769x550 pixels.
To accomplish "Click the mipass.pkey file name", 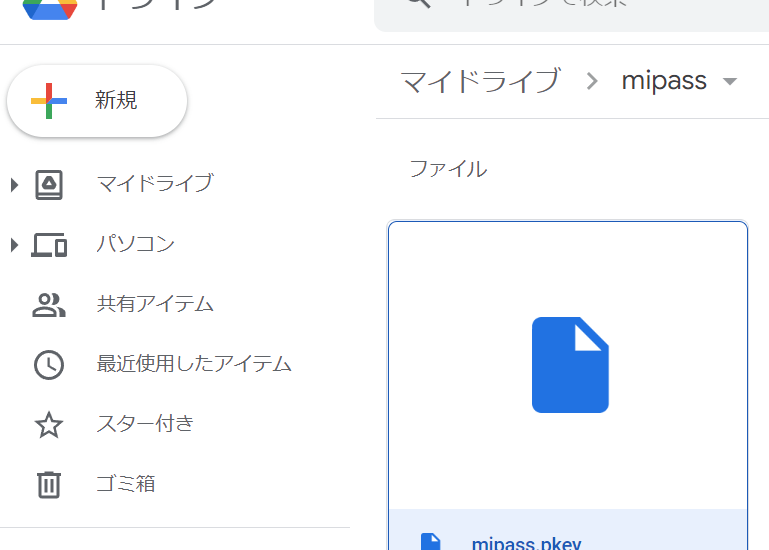I will (527, 543).
